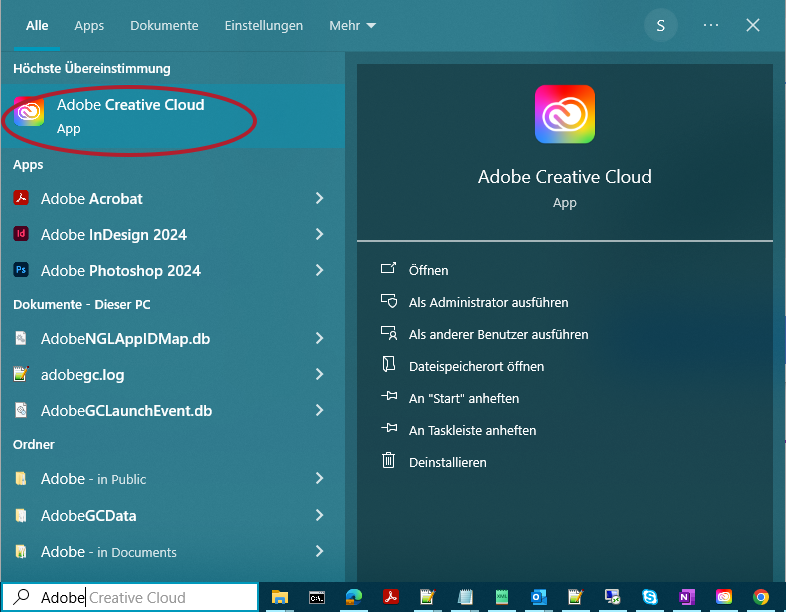Click Als Administrator ausführen
The image size is (786, 612).
[x=488, y=302]
